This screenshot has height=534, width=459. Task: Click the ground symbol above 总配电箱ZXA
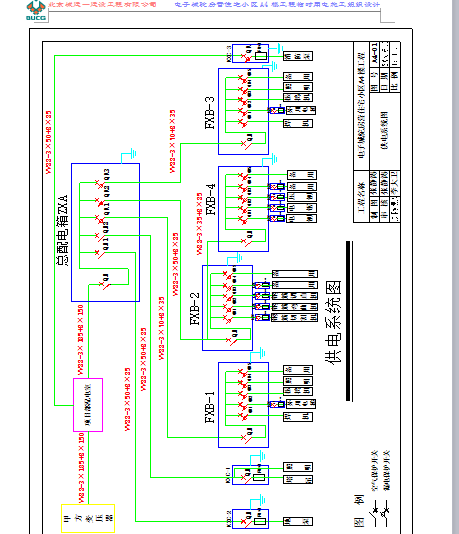[x=129, y=156]
